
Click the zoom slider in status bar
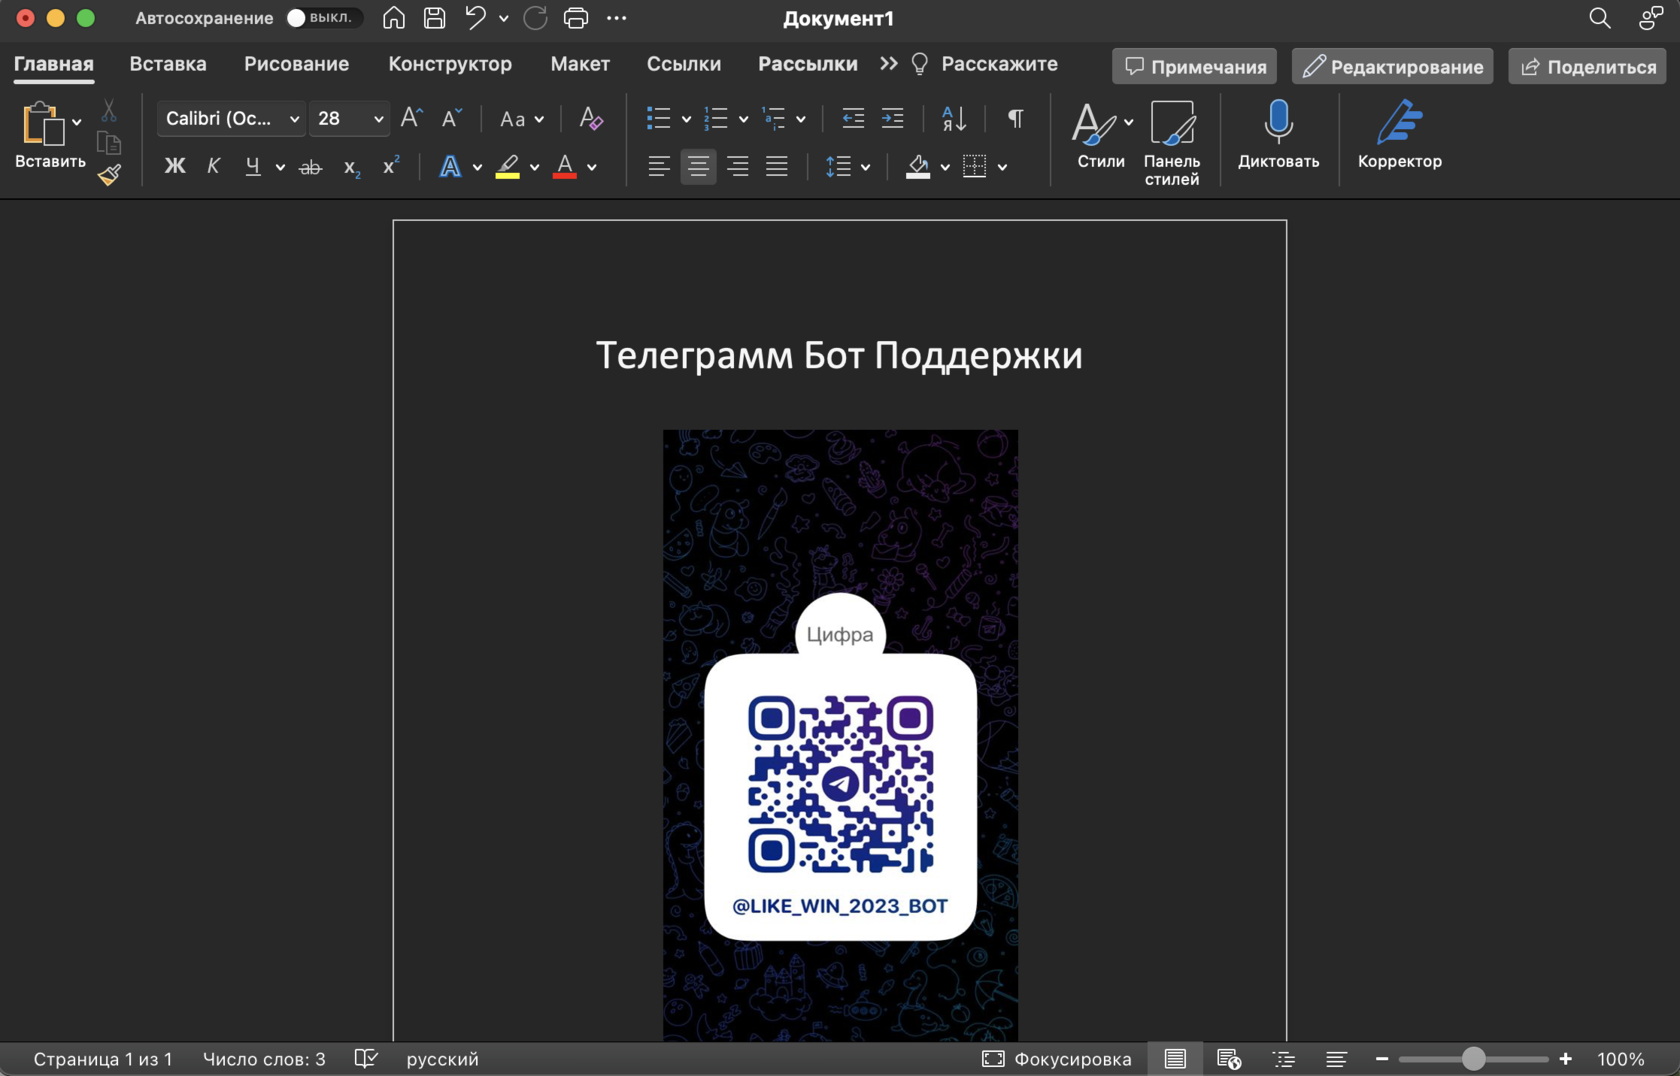[1473, 1058]
